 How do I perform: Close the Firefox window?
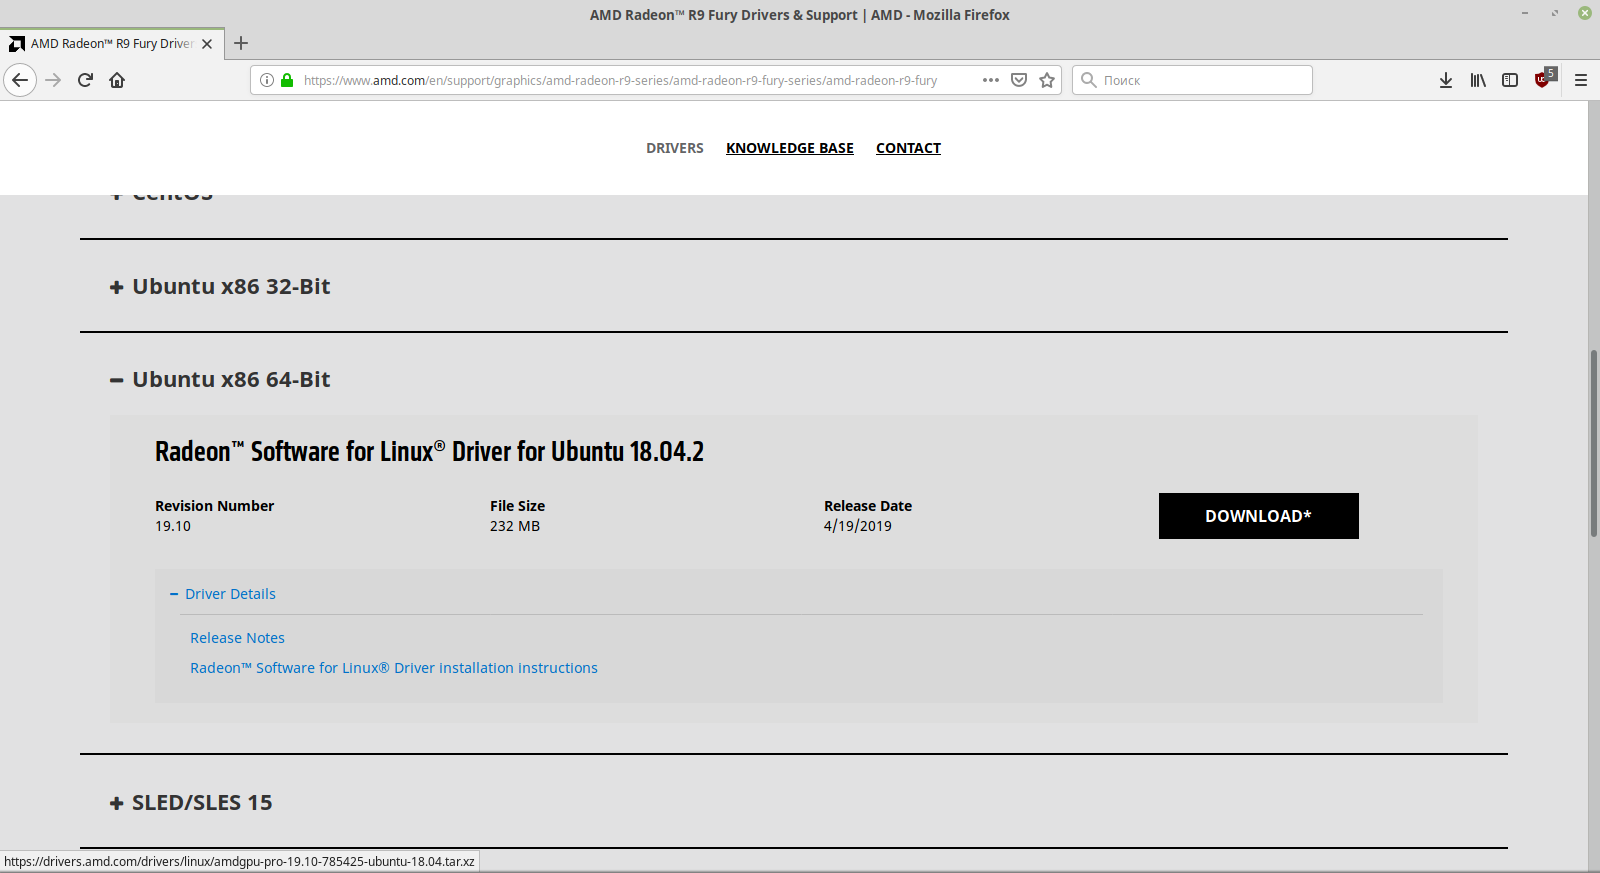pyautogui.click(x=1585, y=13)
